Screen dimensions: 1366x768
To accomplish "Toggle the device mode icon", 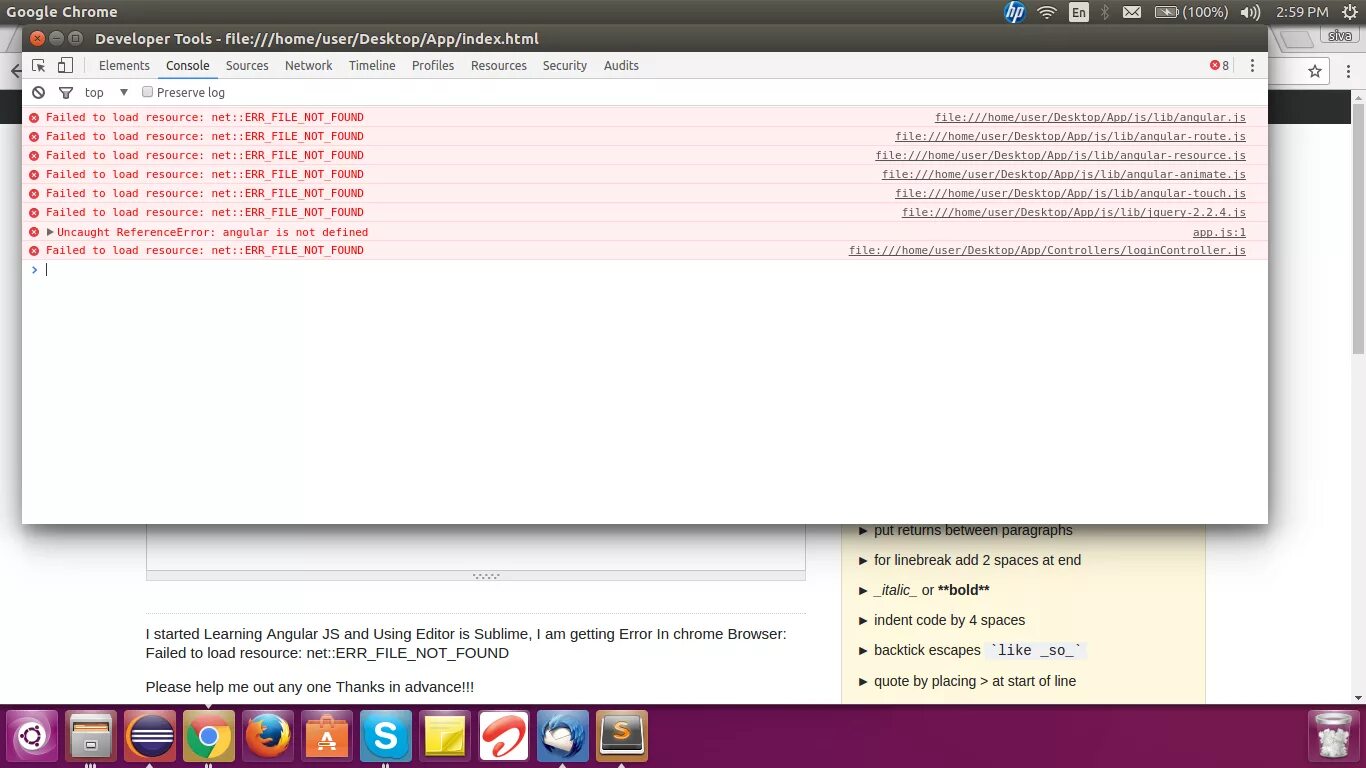I will (x=65, y=65).
